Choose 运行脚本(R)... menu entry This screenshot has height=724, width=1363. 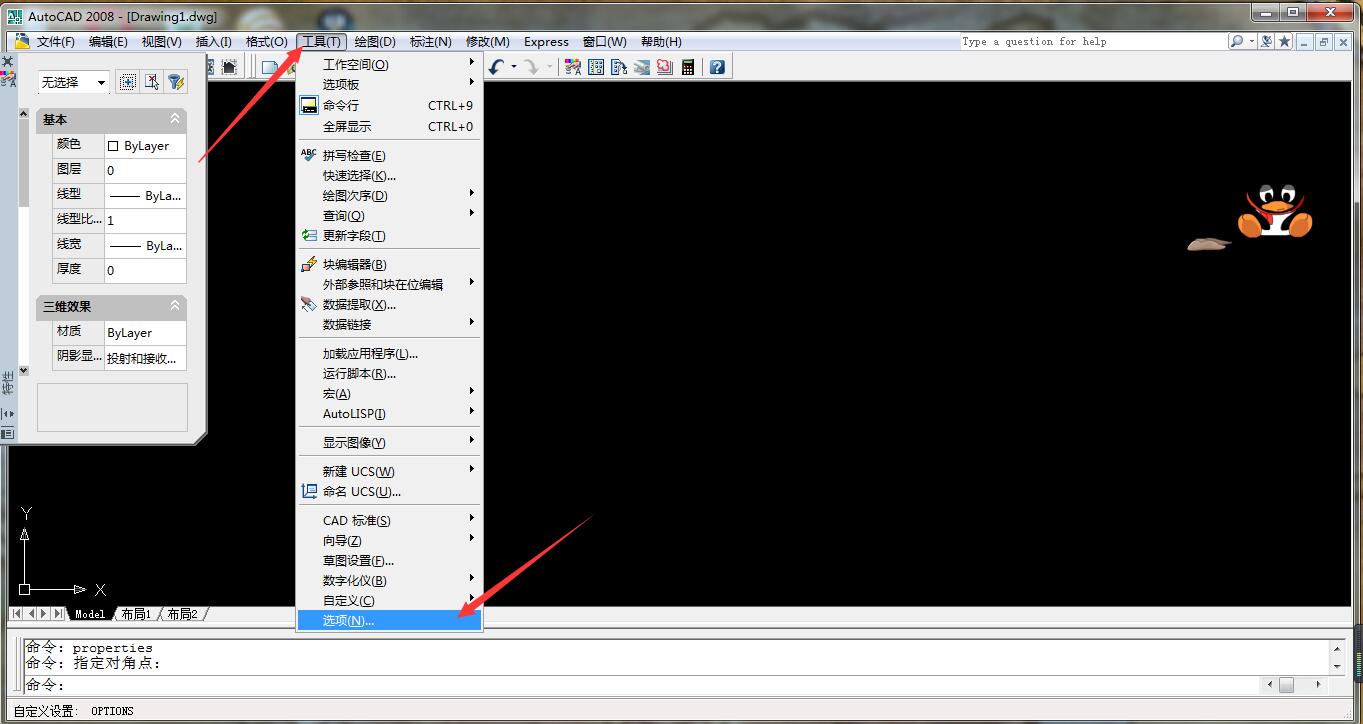[x=390, y=374]
